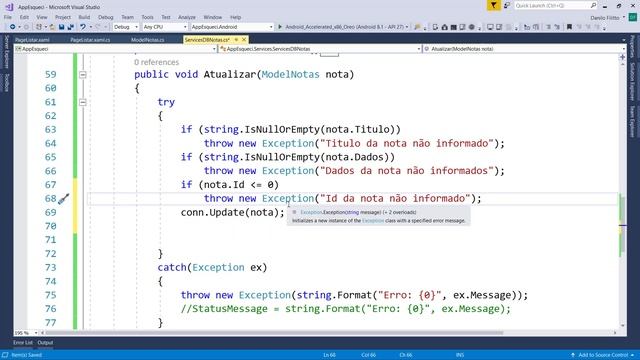640x360 pixels.
Task: Open the Error List tab
Action: [x=22, y=342]
